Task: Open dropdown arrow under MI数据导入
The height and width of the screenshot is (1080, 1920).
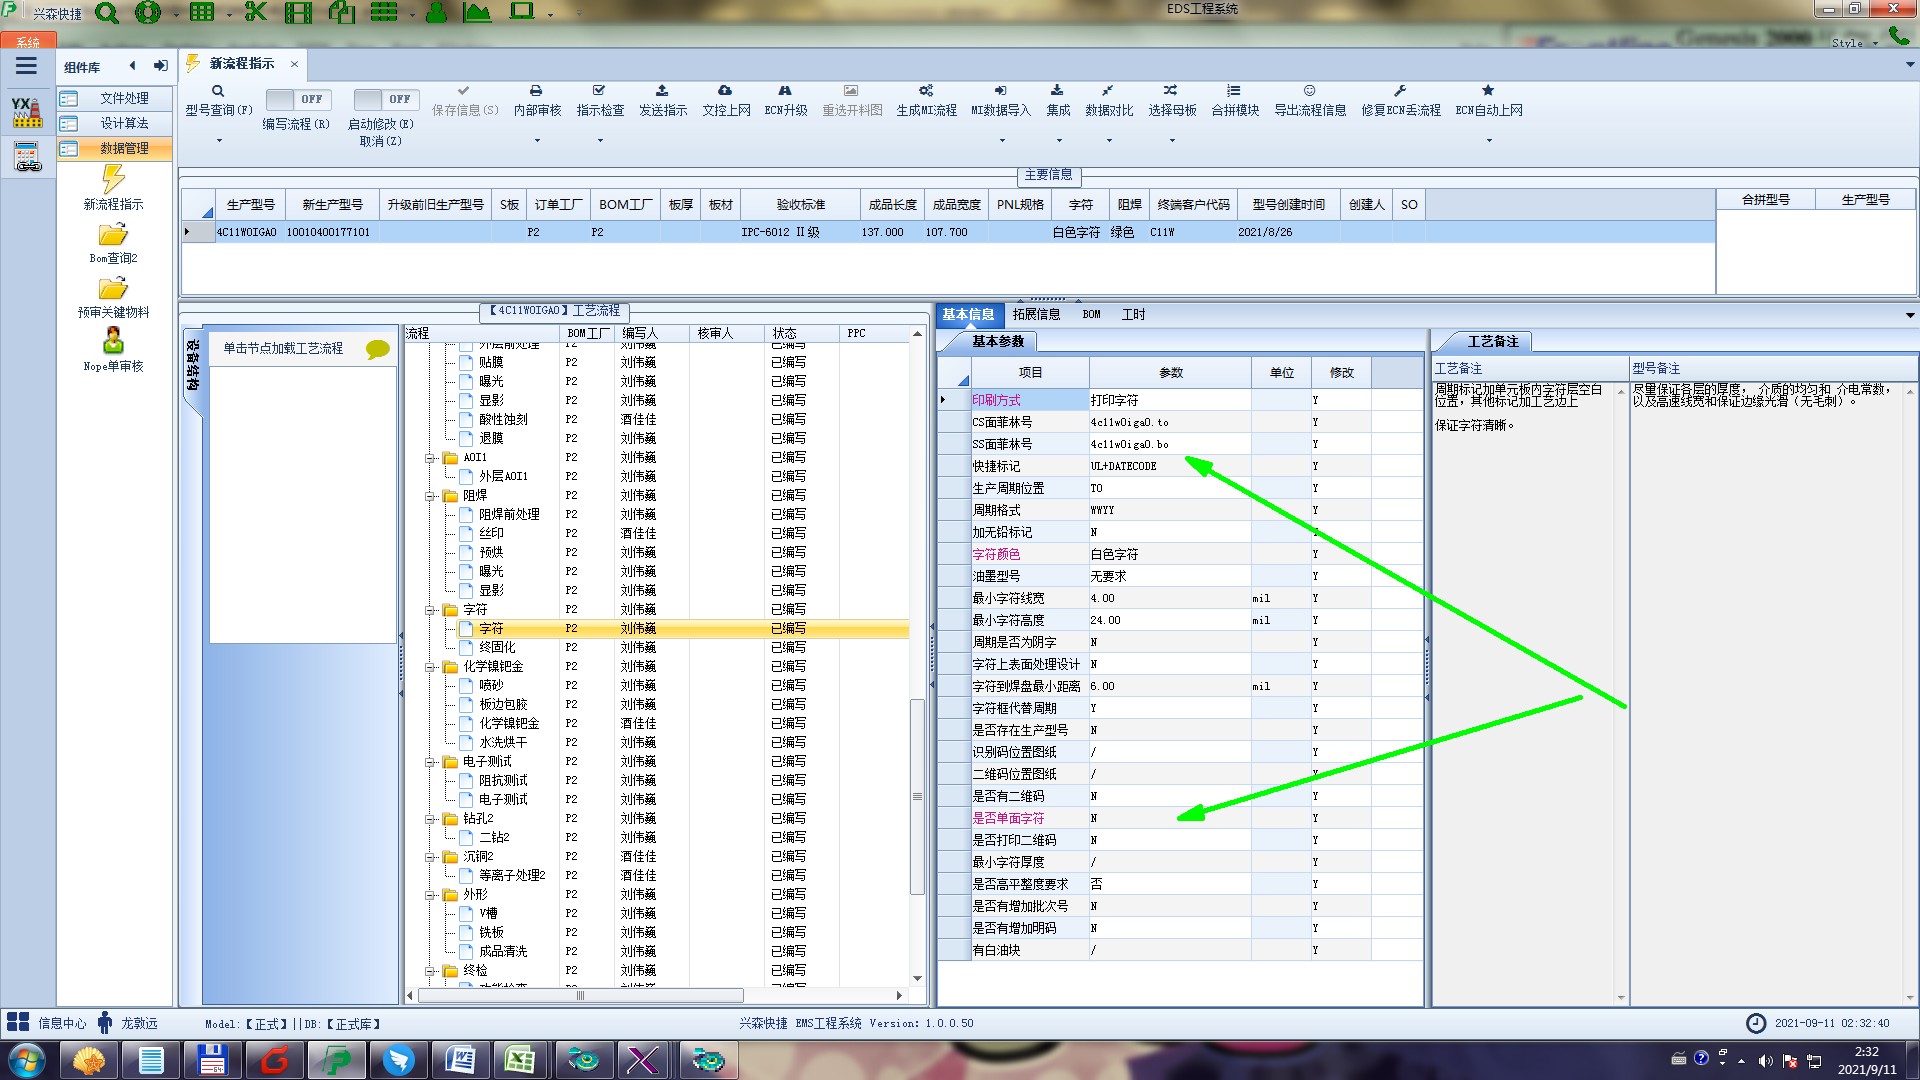Action: [x=1001, y=140]
